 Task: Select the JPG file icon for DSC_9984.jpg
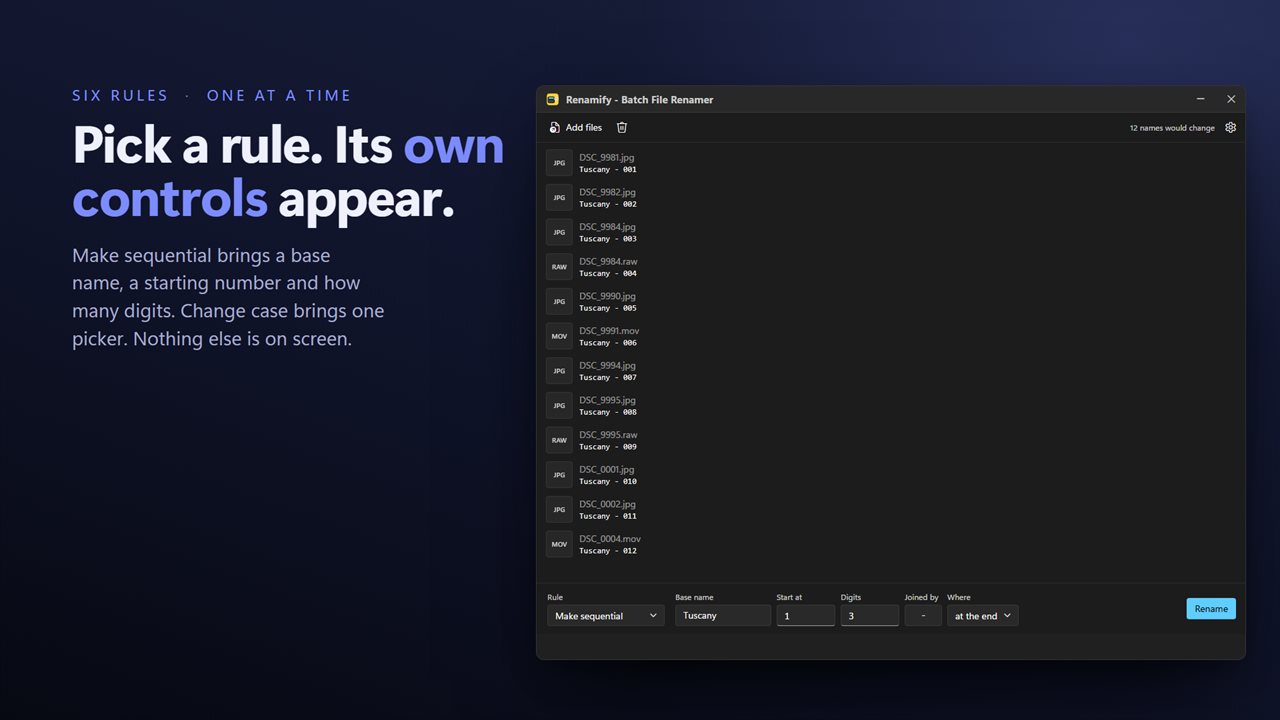tap(559, 232)
